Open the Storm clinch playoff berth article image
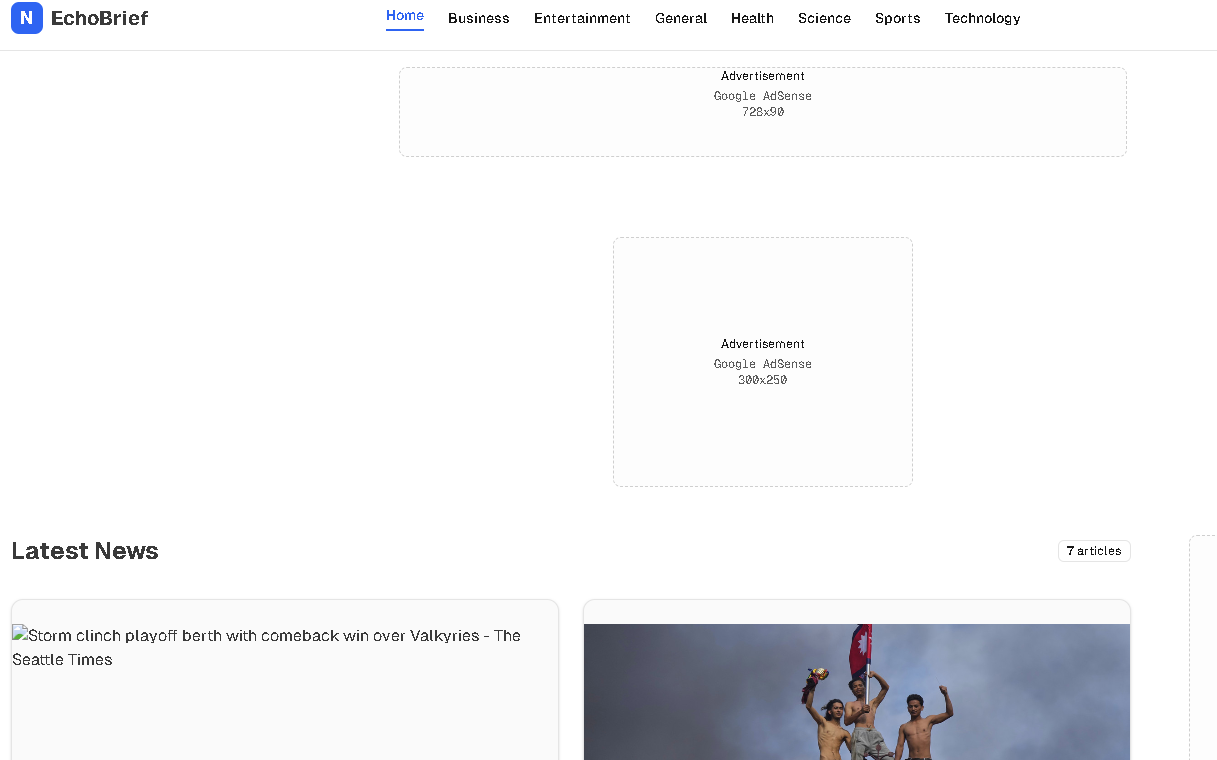This screenshot has height=760, width=1217. point(285,692)
